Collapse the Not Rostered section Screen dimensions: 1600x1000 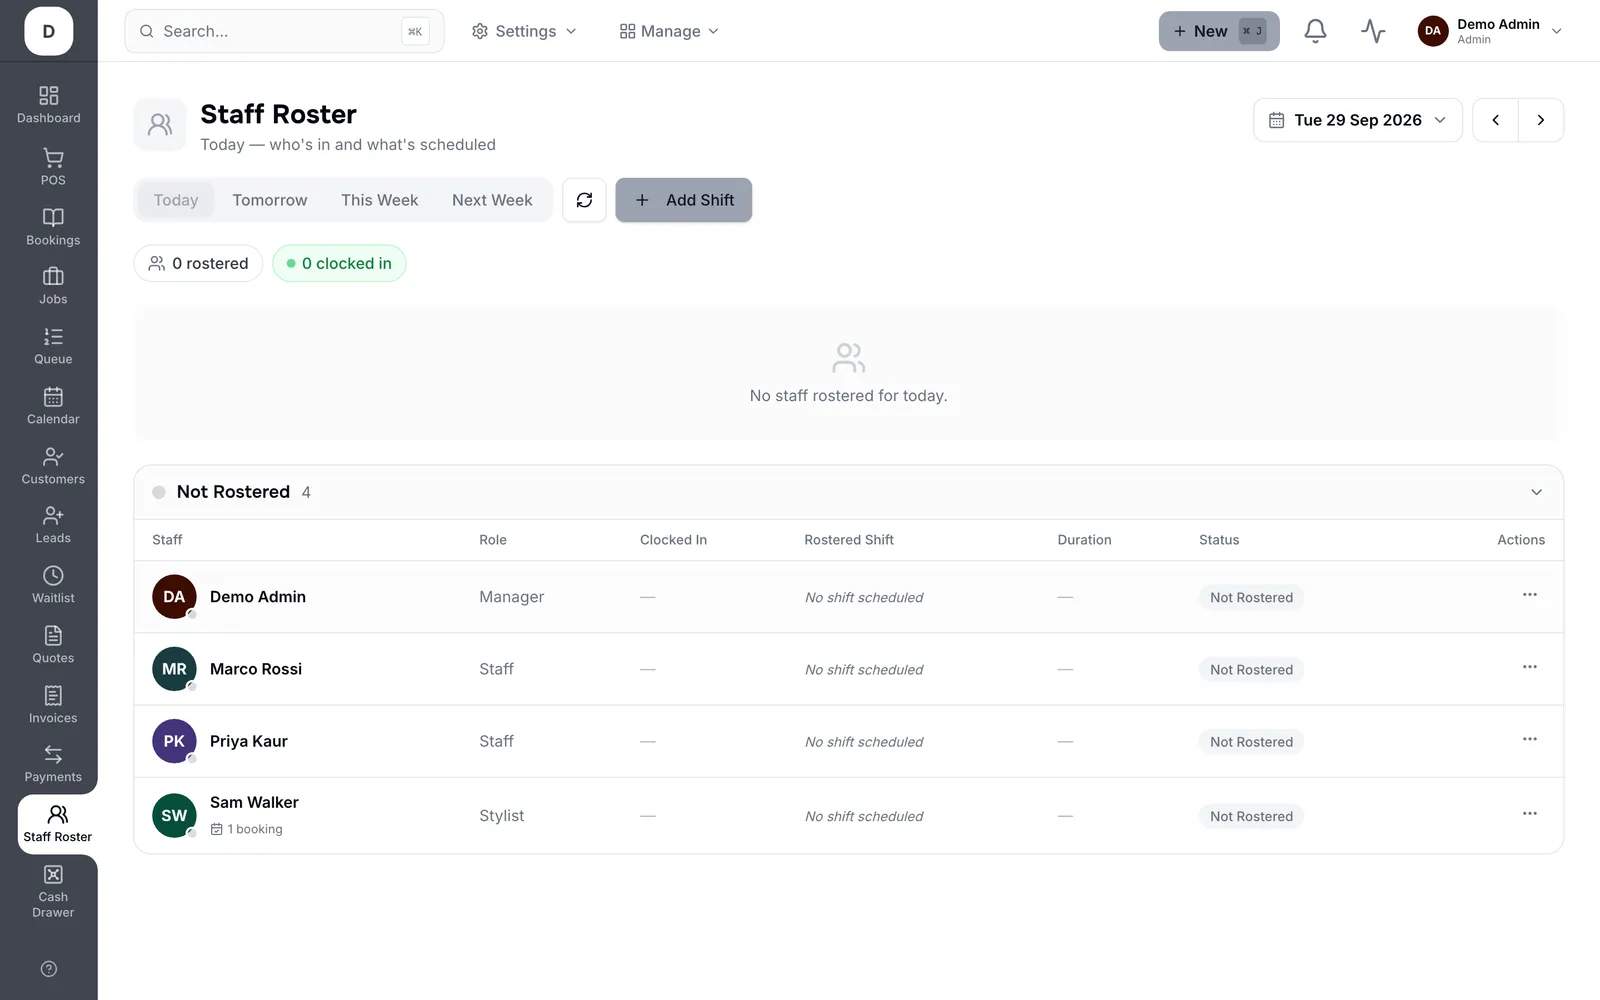pyautogui.click(x=1536, y=492)
